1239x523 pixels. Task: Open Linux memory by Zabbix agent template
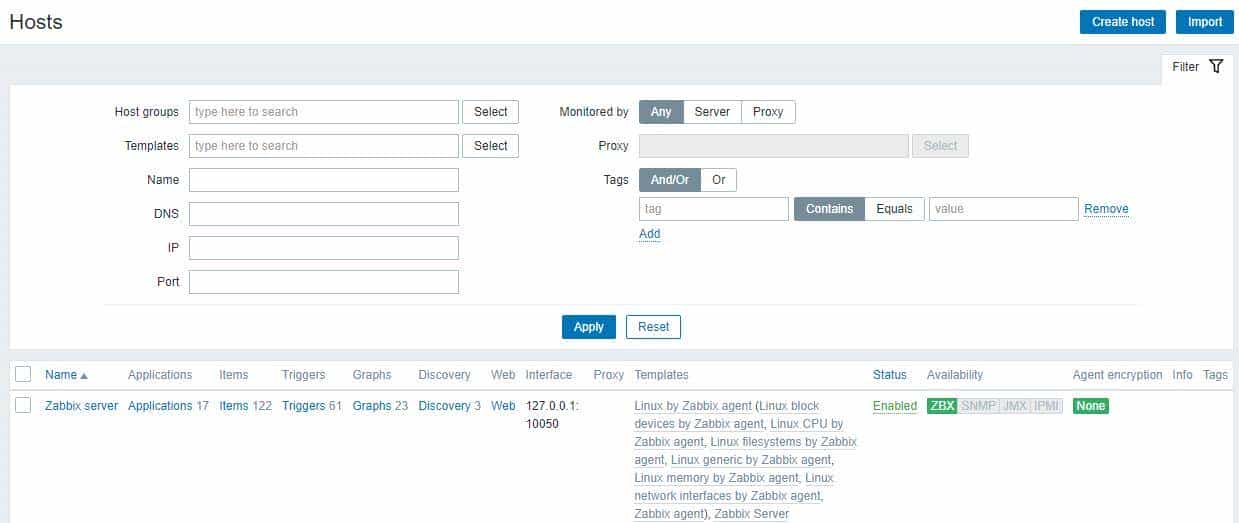point(717,478)
